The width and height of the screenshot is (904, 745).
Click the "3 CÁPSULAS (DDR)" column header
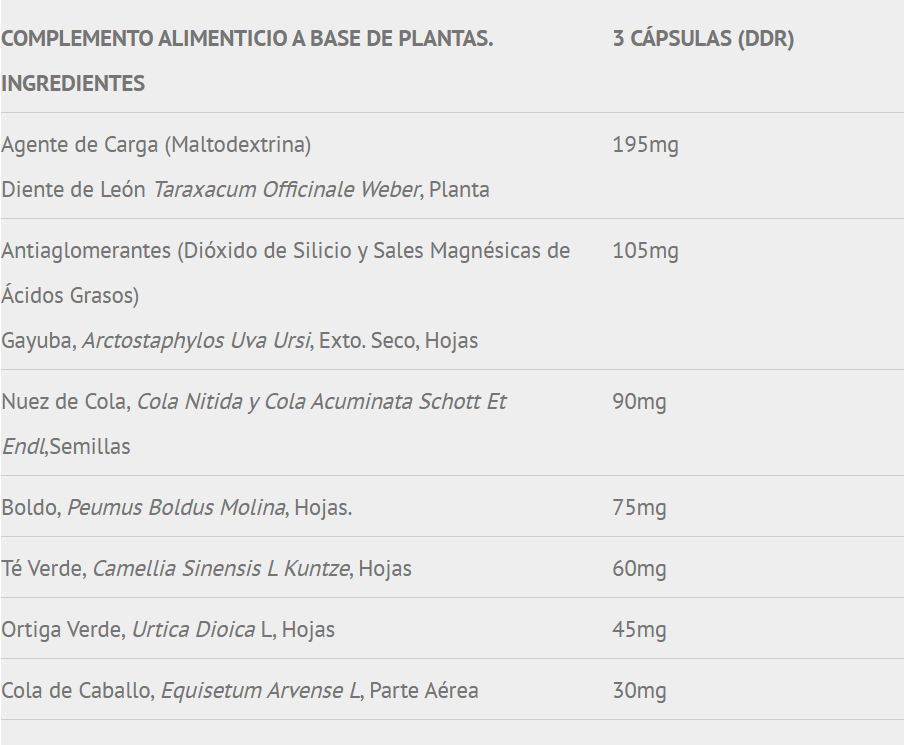tap(703, 39)
